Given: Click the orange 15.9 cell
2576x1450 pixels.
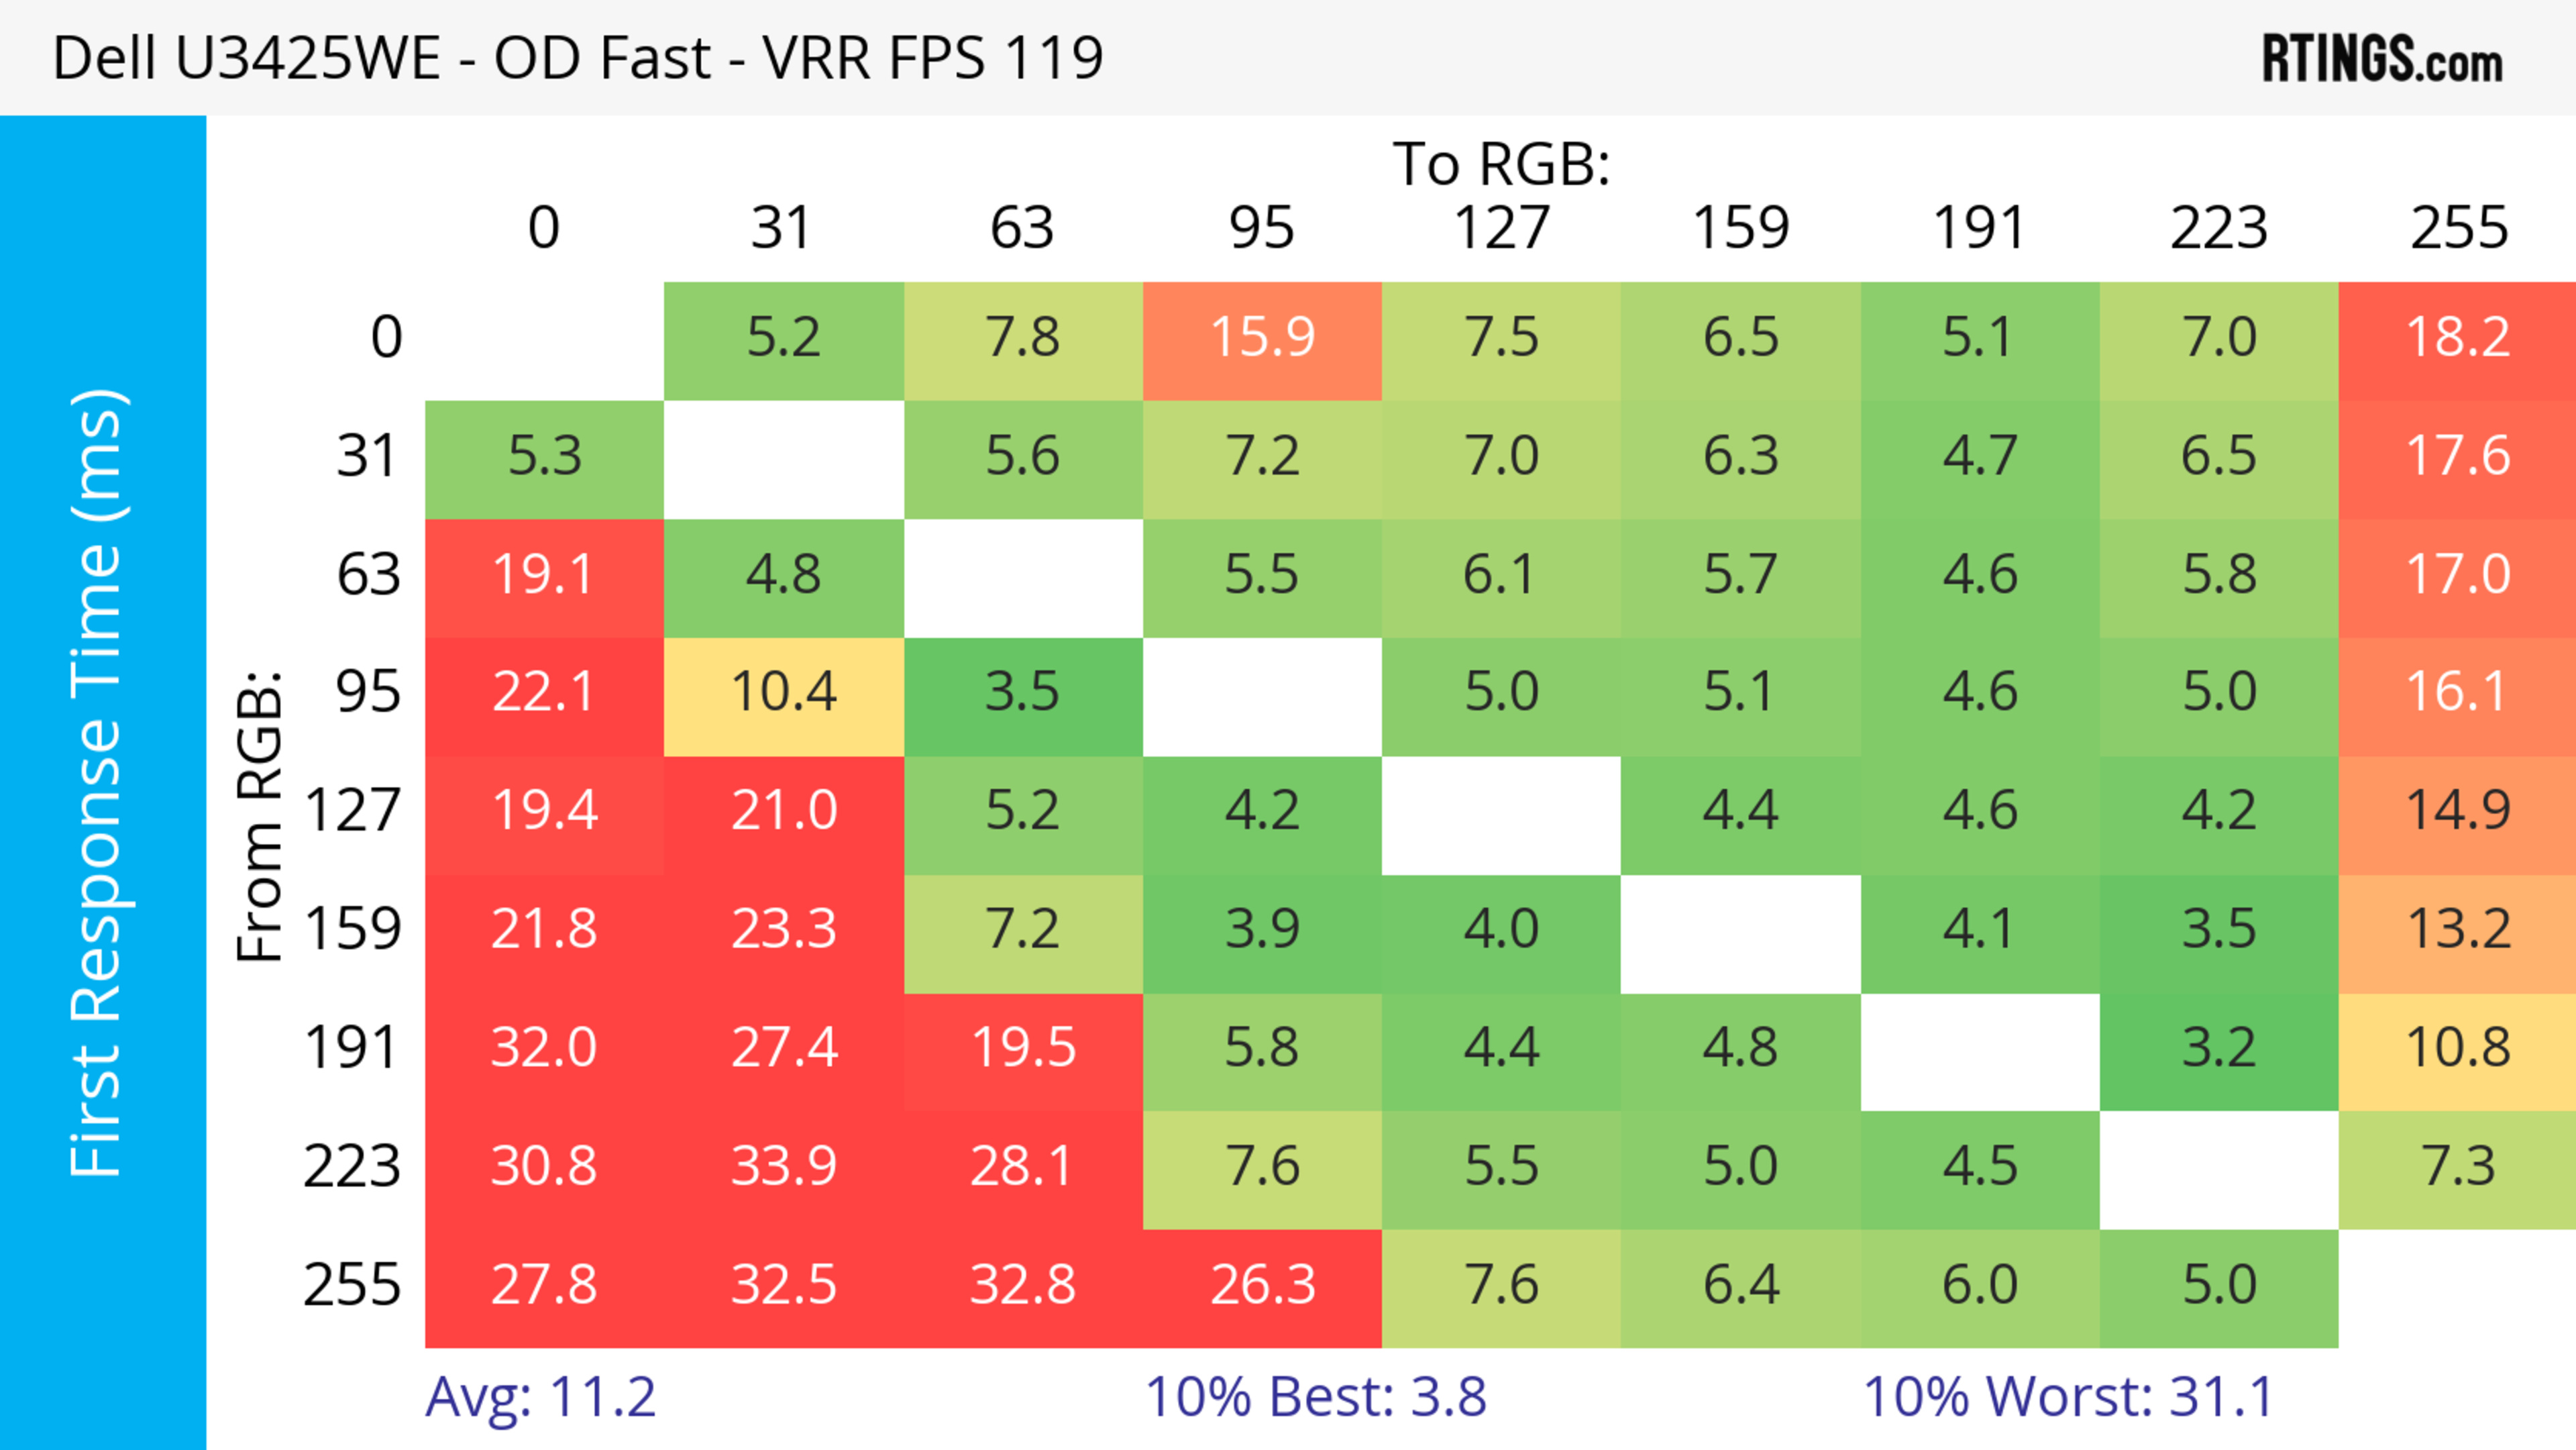Looking at the screenshot, I should click(1262, 337).
